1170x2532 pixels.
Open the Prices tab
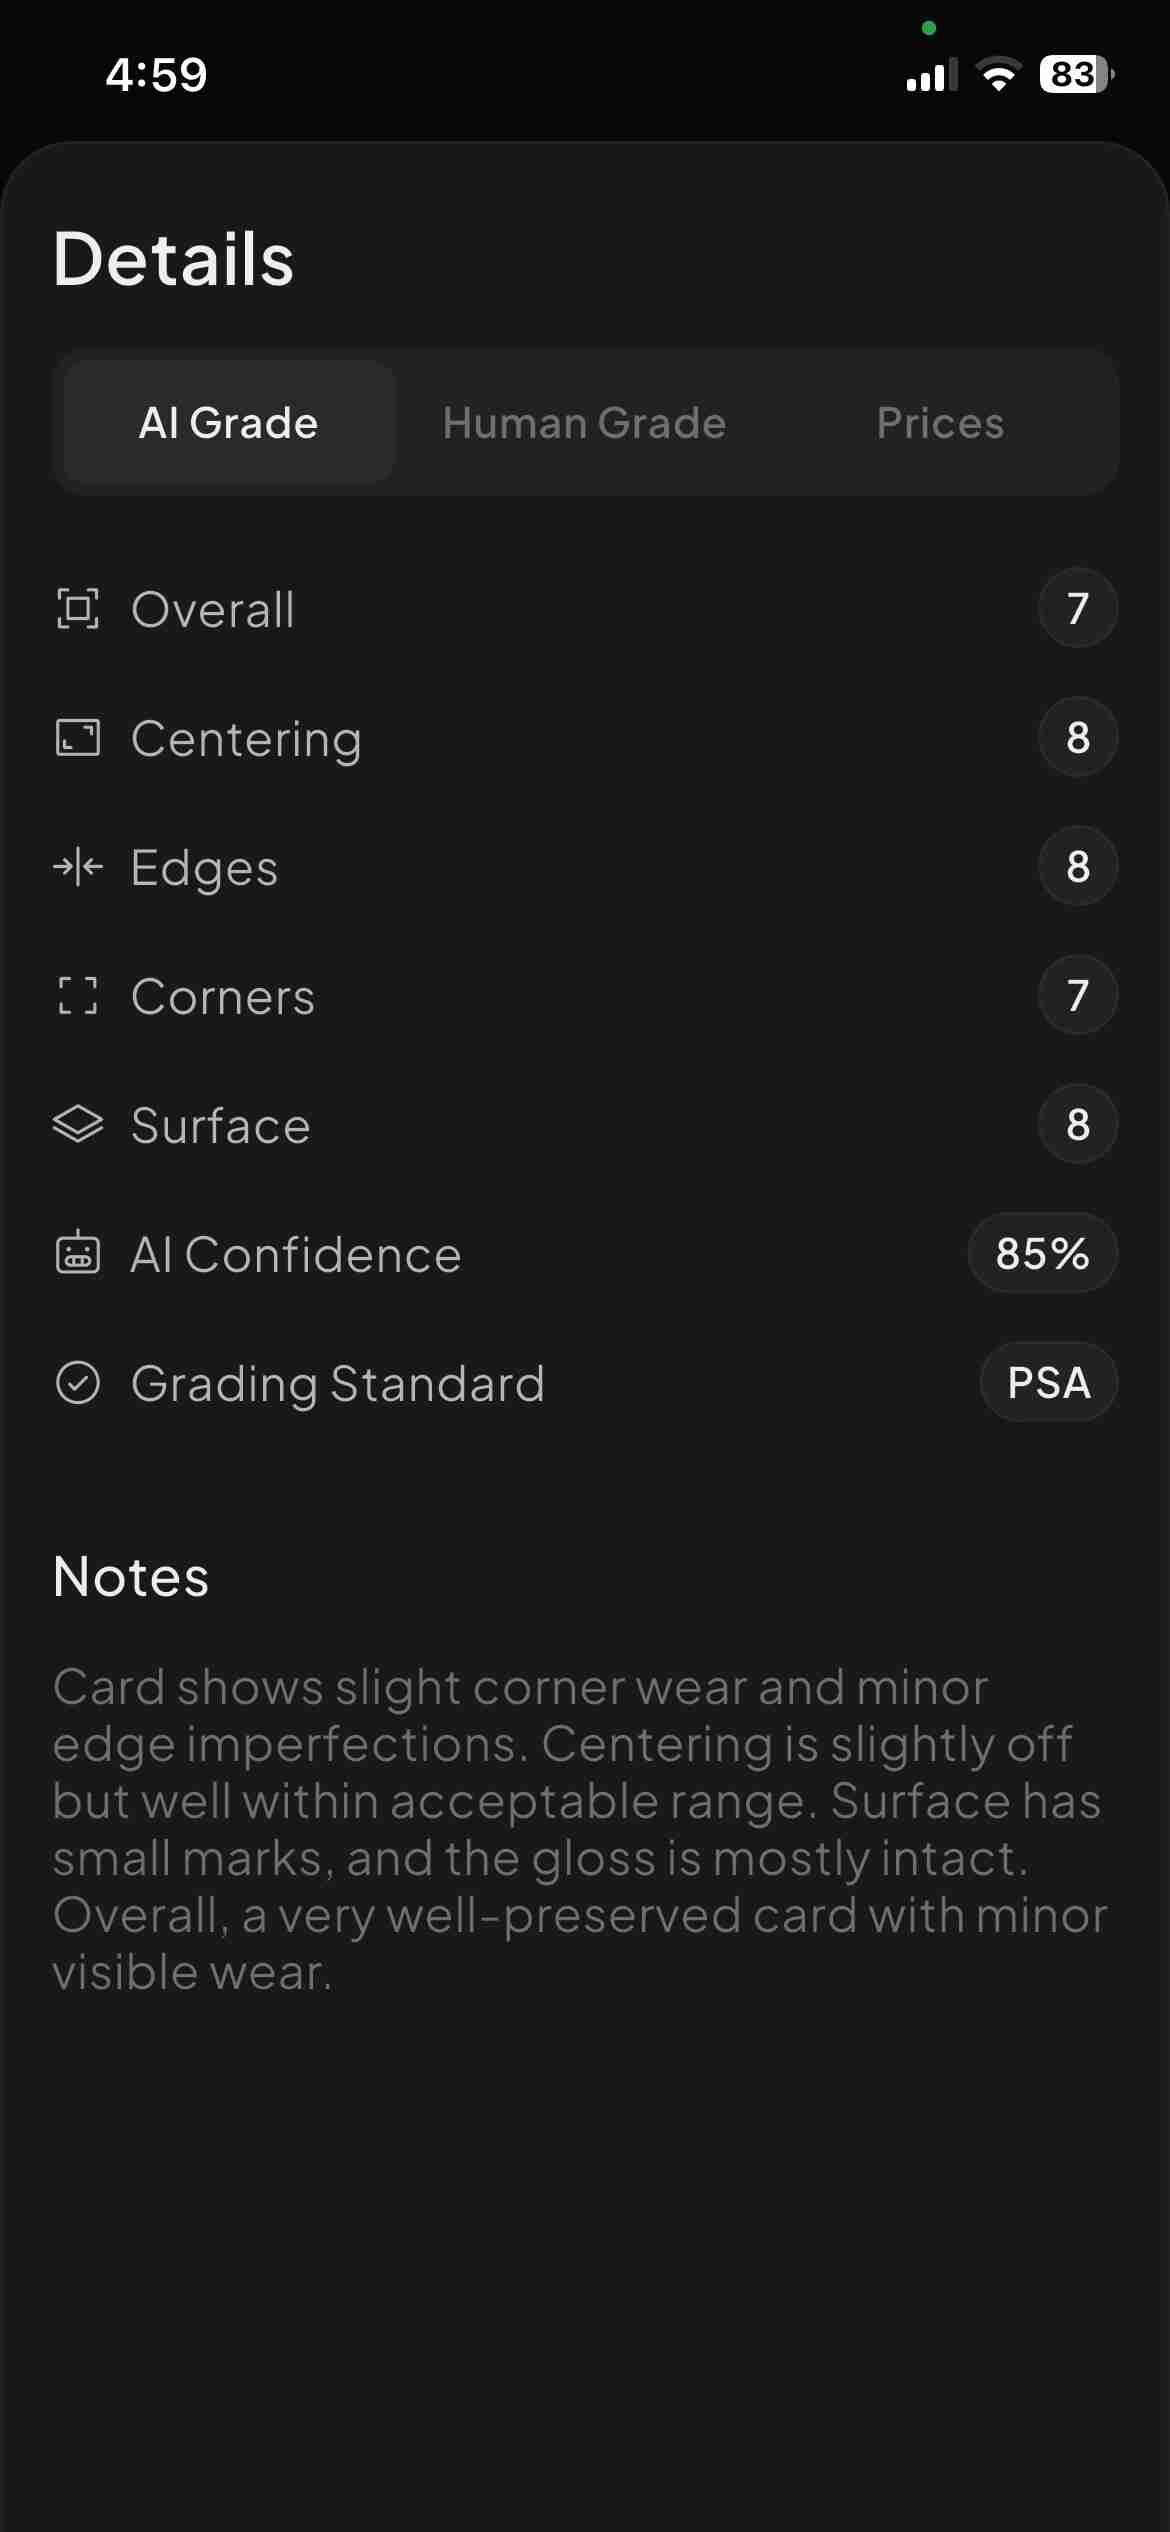point(940,423)
